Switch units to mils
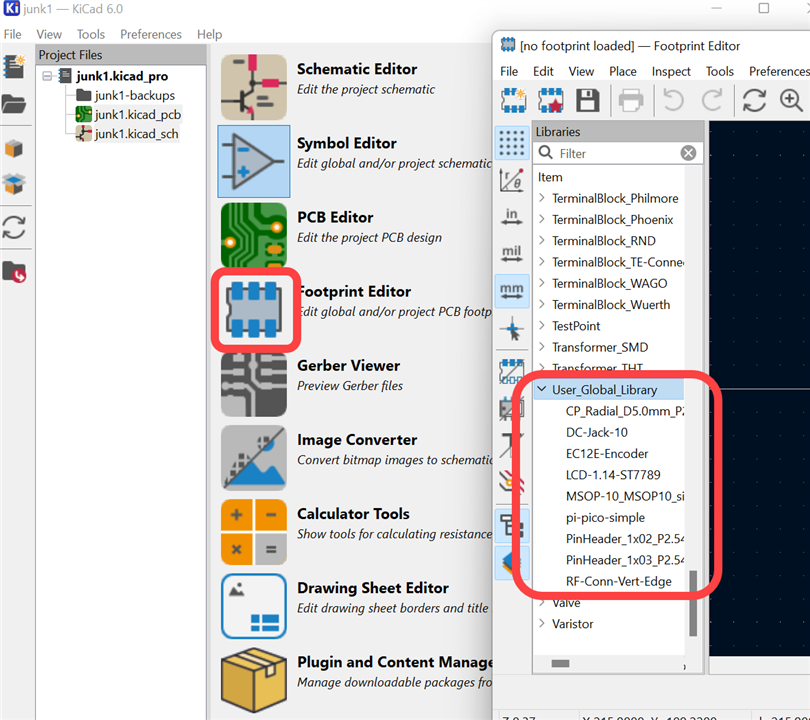 pyautogui.click(x=512, y=254)
